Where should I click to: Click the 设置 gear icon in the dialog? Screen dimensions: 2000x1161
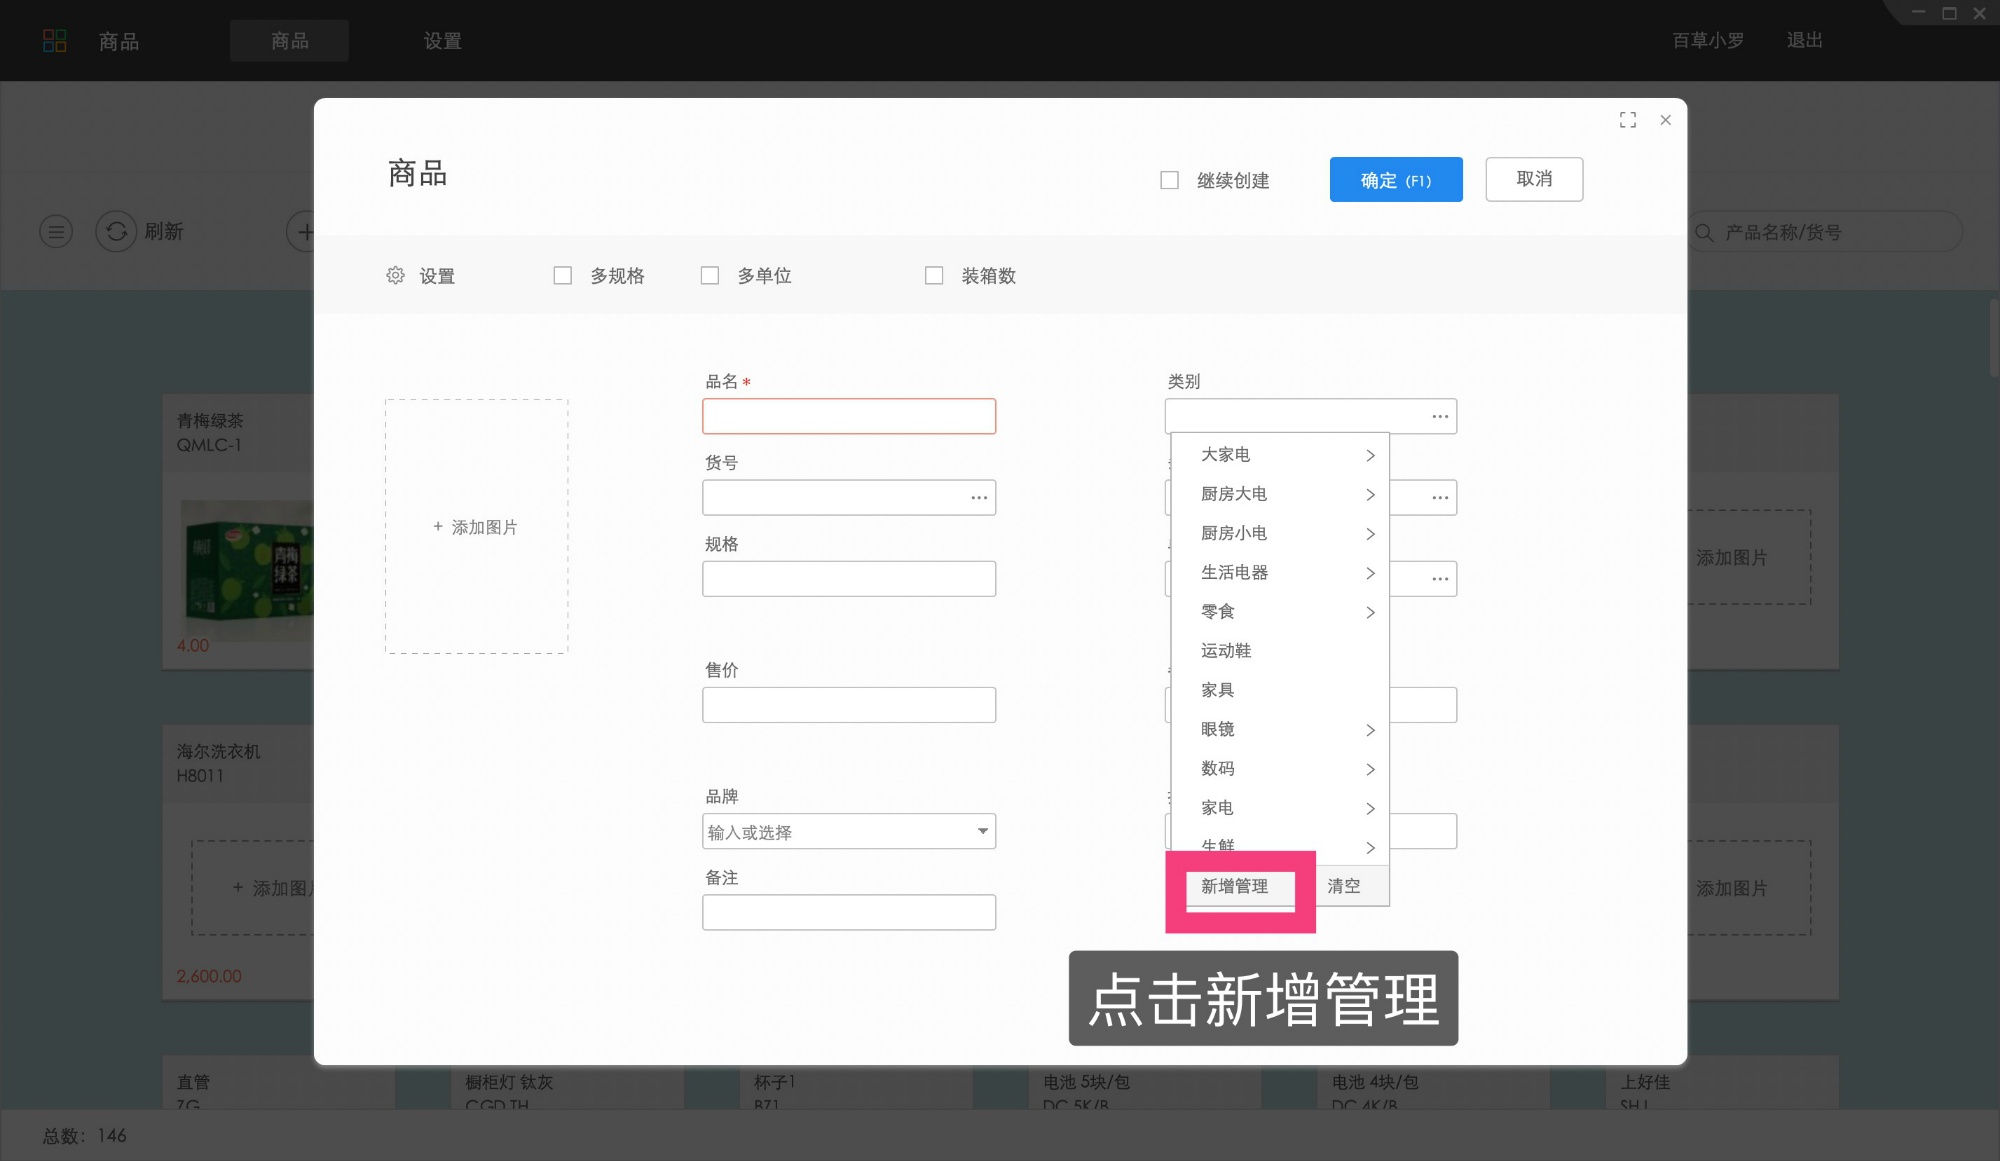point(396,275)
